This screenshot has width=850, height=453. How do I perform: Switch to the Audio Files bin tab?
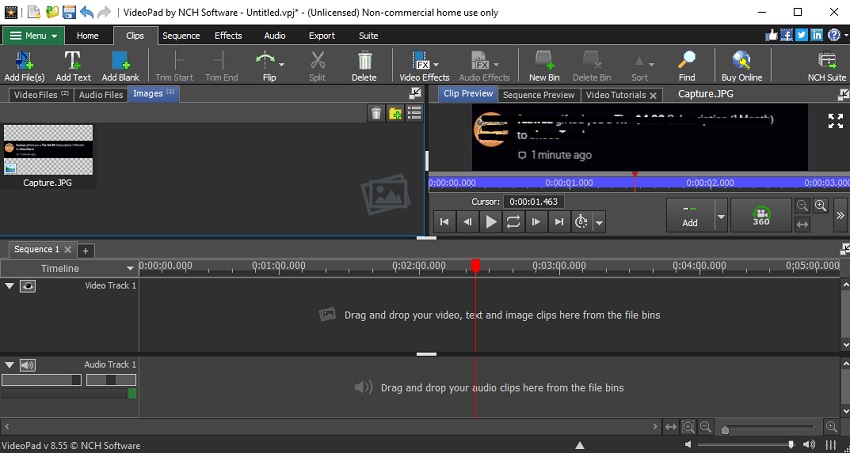click(x=101, y=94)
